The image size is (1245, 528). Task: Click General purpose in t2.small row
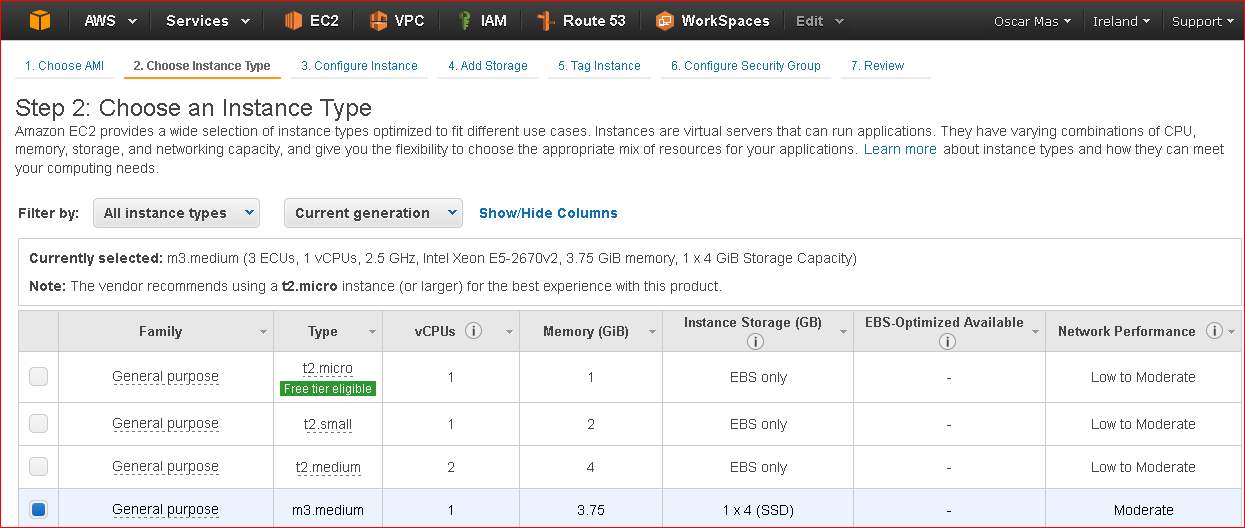pos(165,424)
